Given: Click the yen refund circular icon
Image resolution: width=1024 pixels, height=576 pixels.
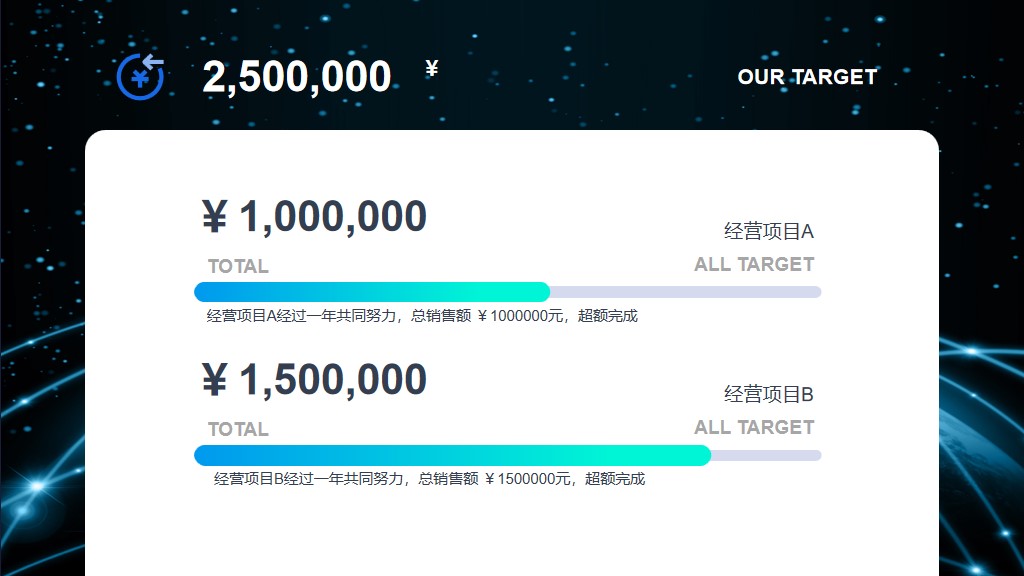Looking at the screenshot, I should click(140, 76).
